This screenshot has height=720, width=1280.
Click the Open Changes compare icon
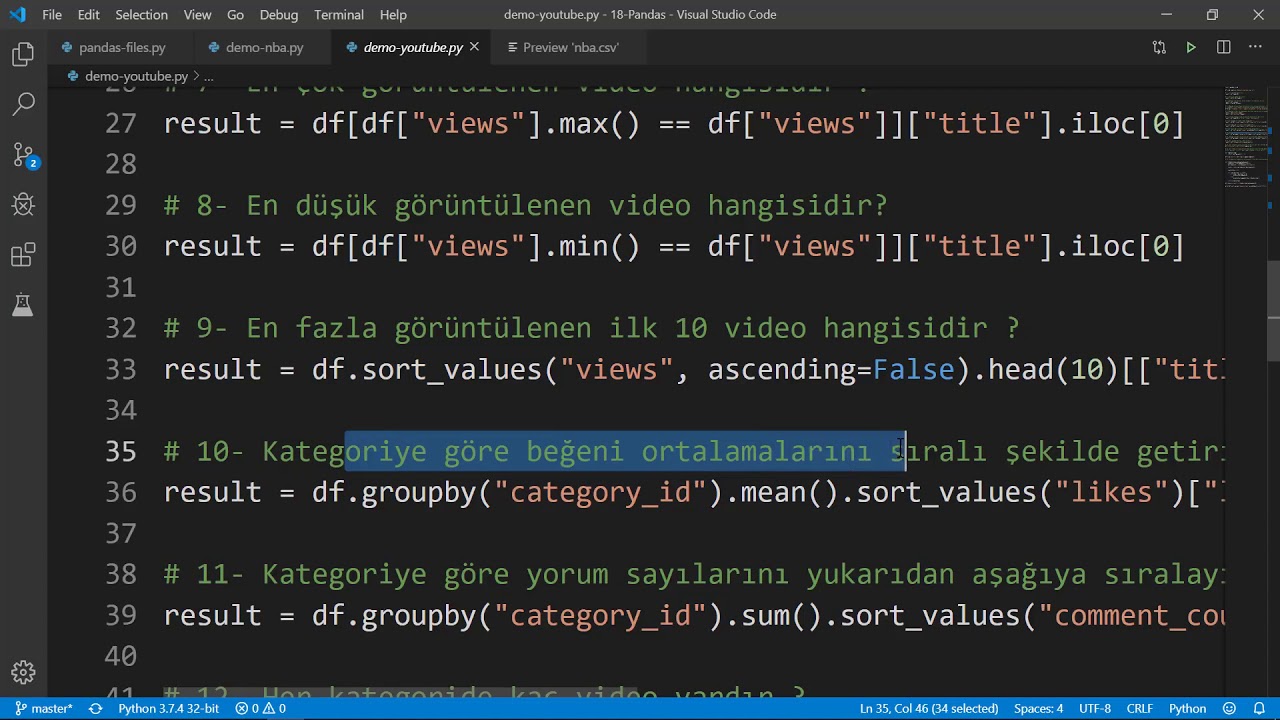click(1159, 47)
